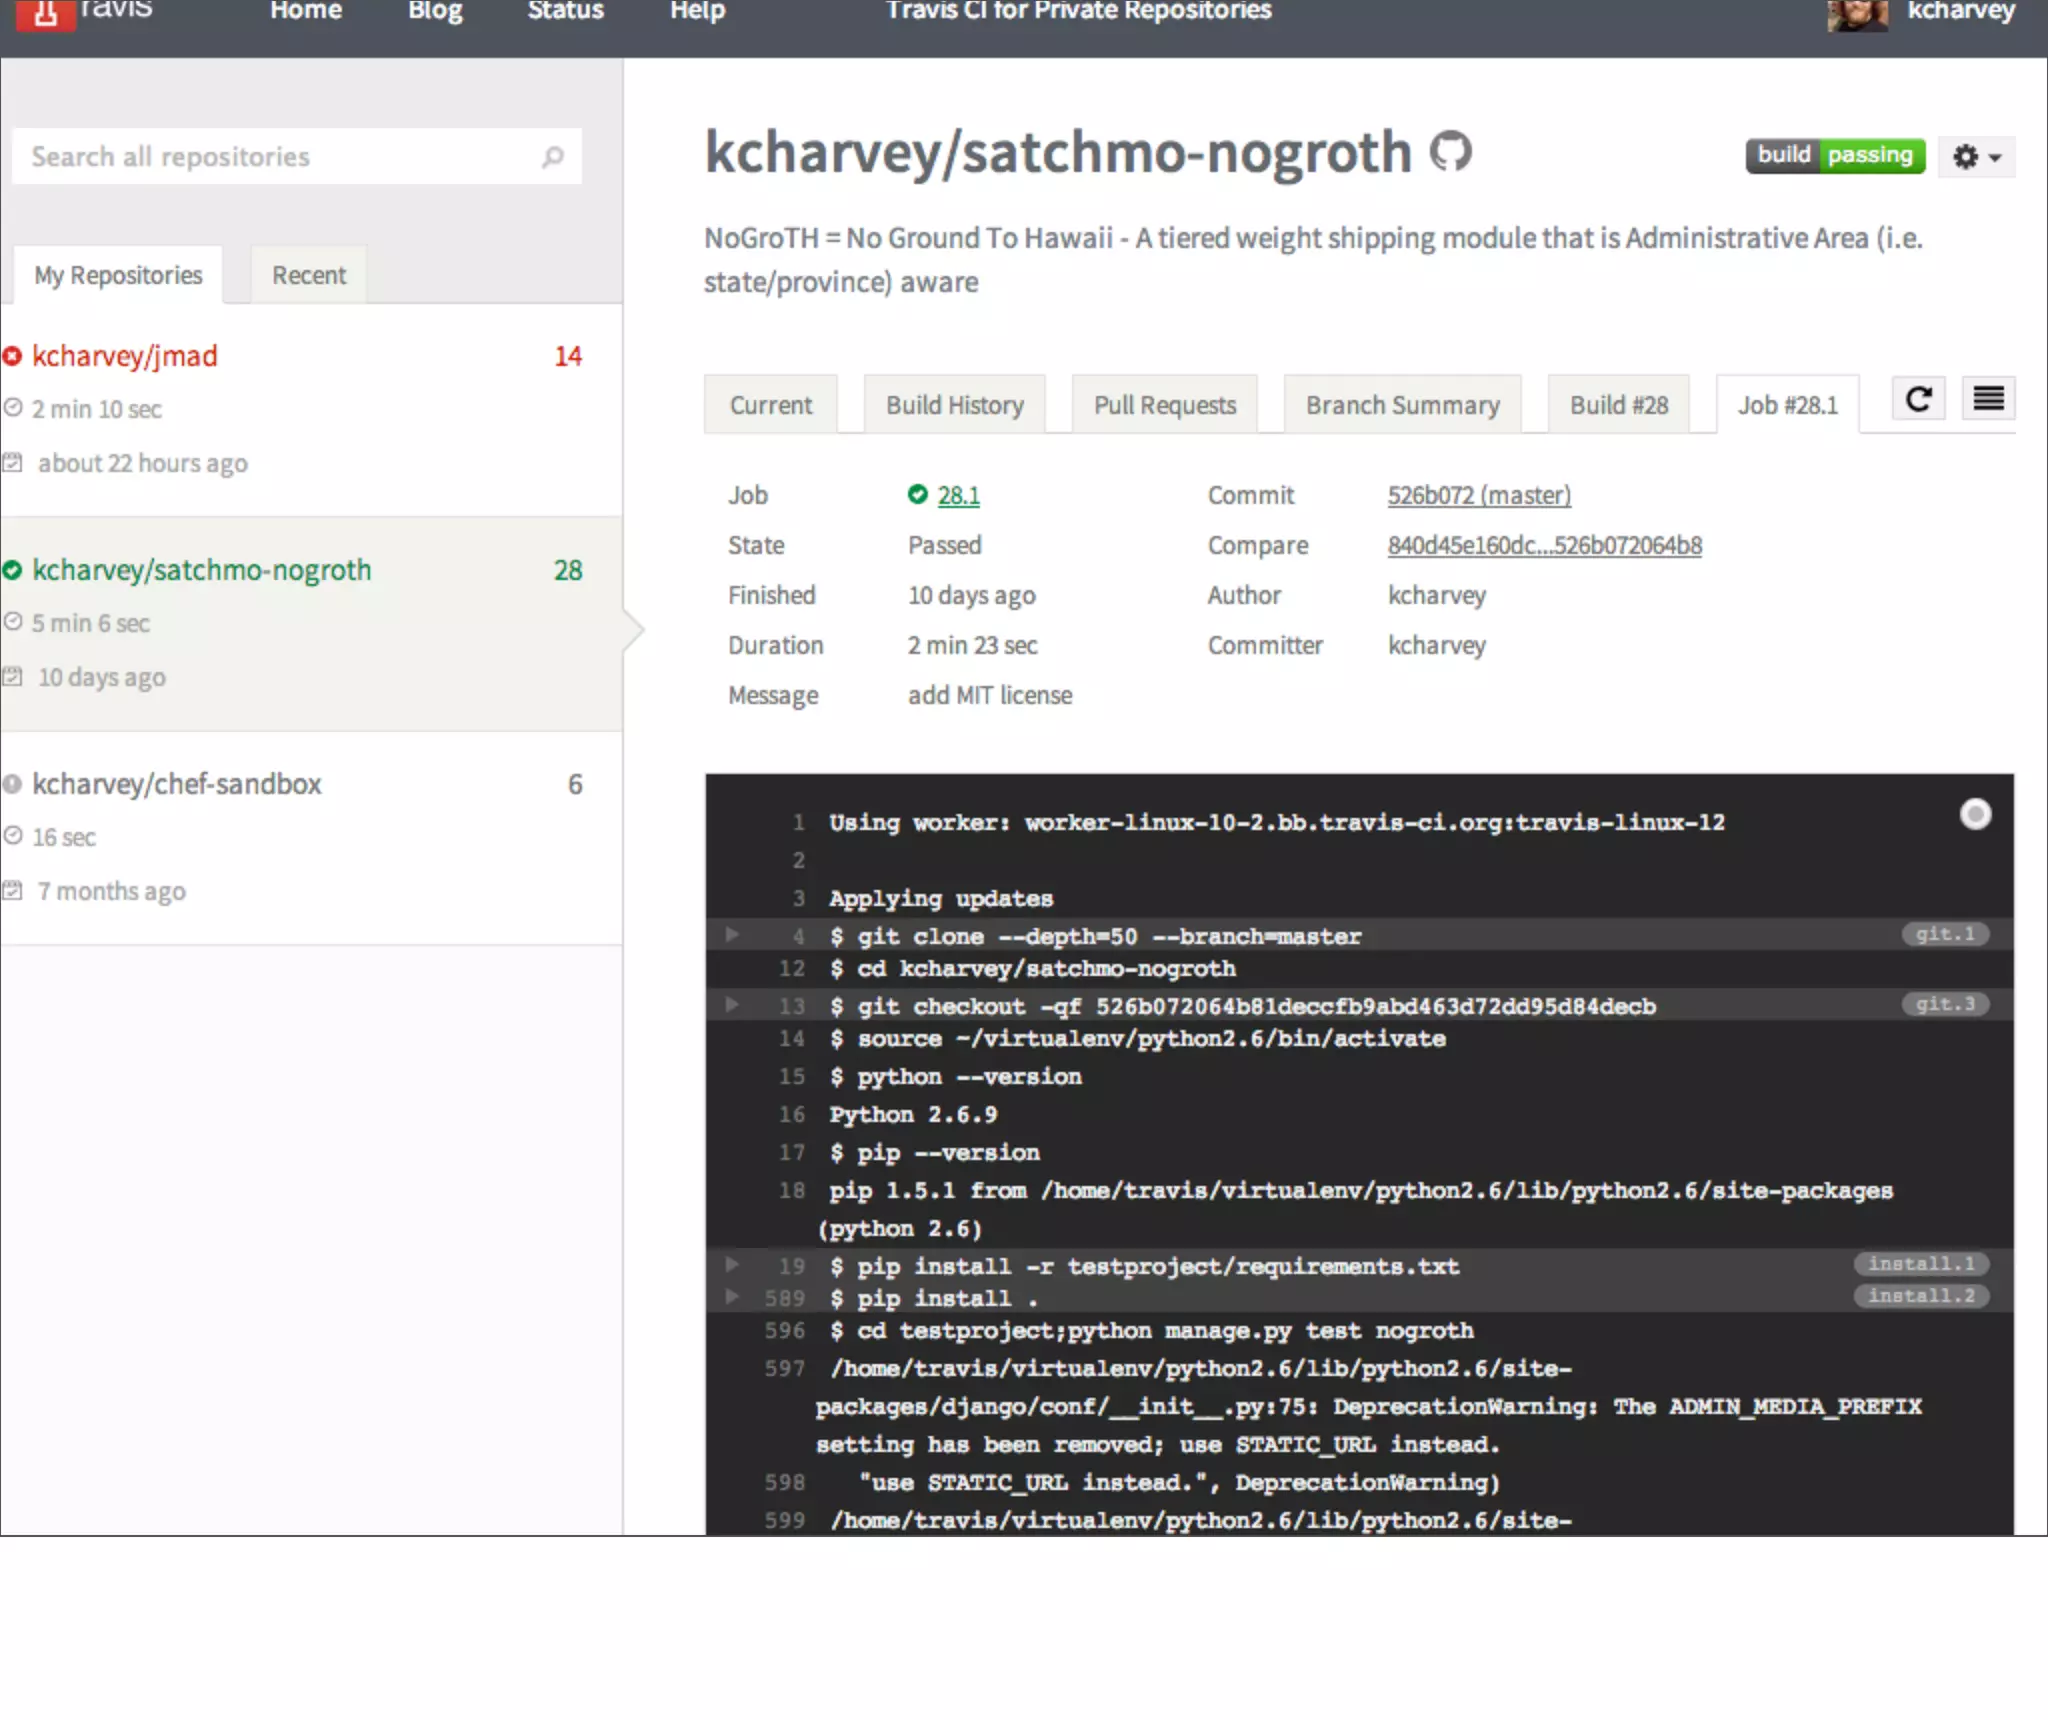Screen dimensions: 2048x1720
Task: Click the round follow-log button in console
Action: coord(1975,814)
